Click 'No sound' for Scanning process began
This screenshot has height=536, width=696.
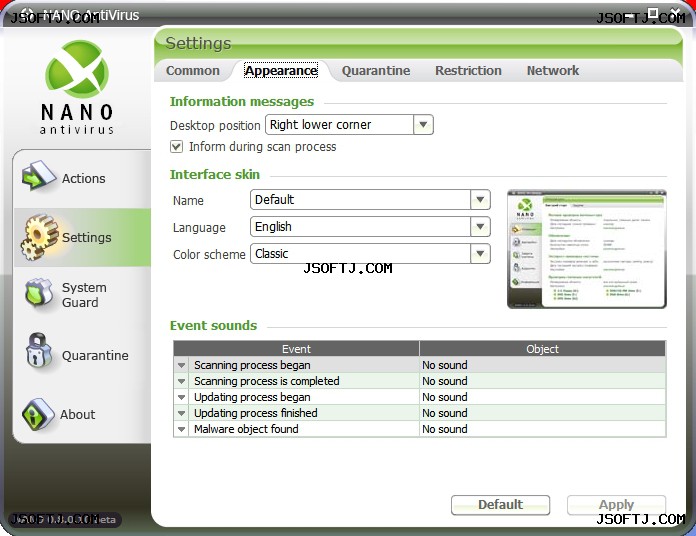click(445, 365)
